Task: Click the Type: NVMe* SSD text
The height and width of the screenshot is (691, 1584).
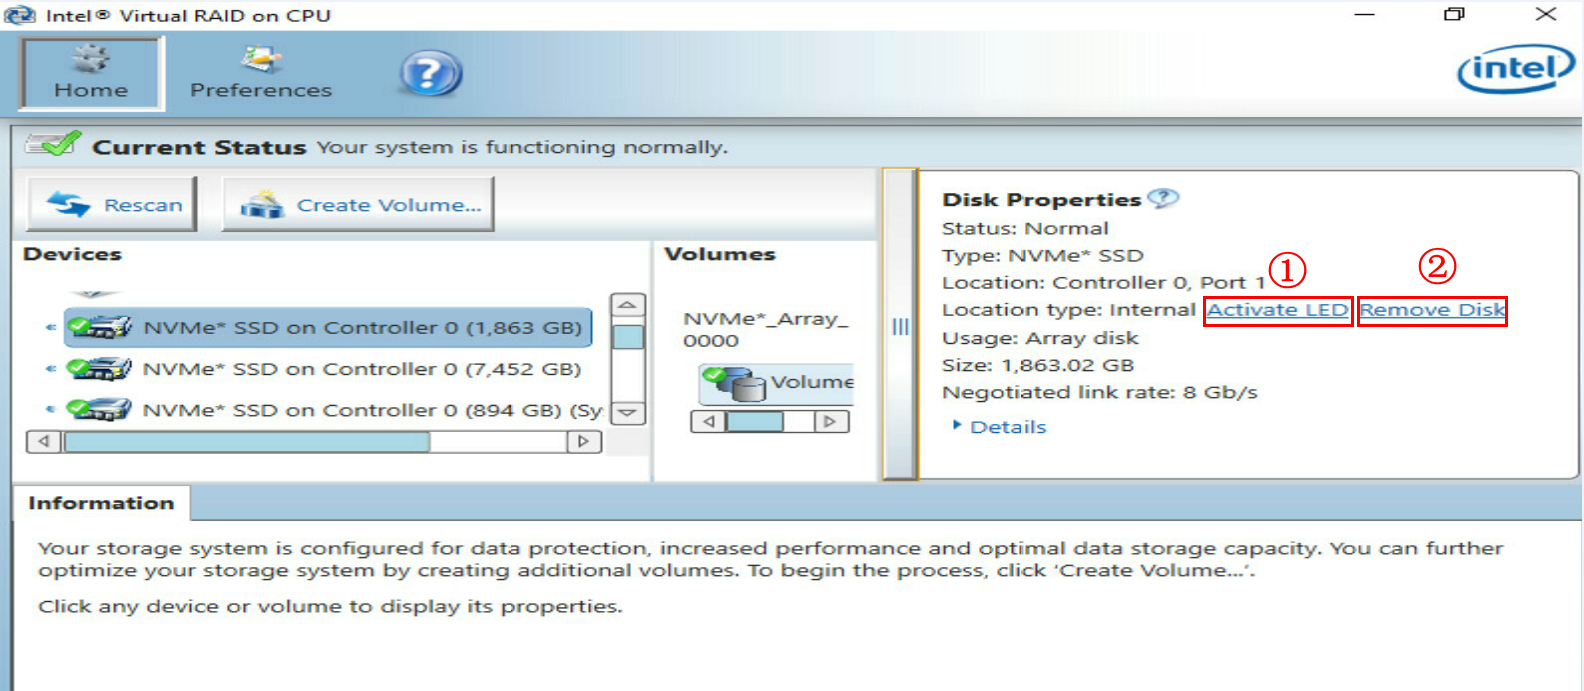Action: point(1043,255)
